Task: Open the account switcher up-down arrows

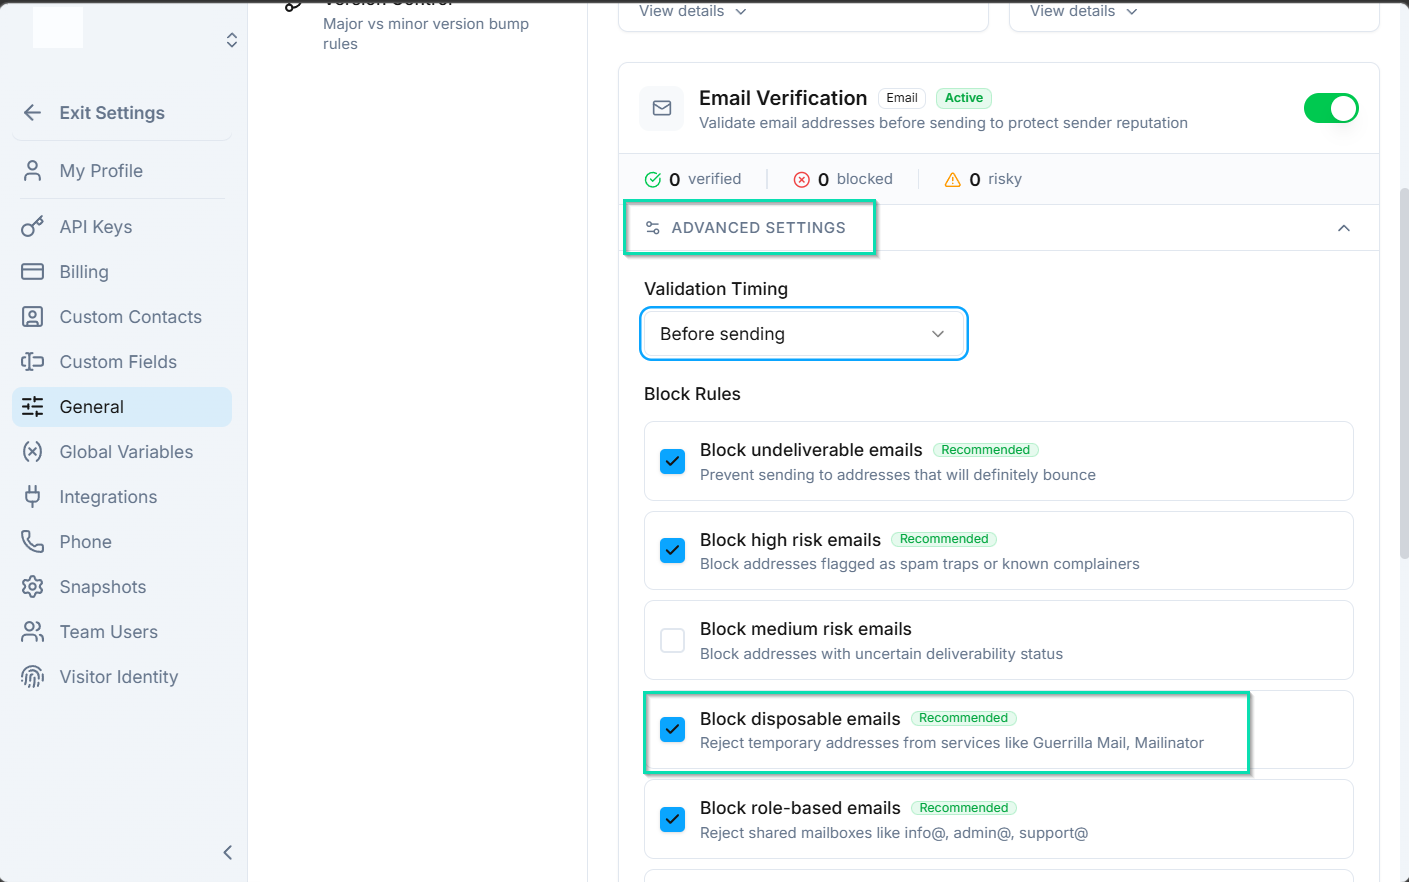Action: [232, 40]
